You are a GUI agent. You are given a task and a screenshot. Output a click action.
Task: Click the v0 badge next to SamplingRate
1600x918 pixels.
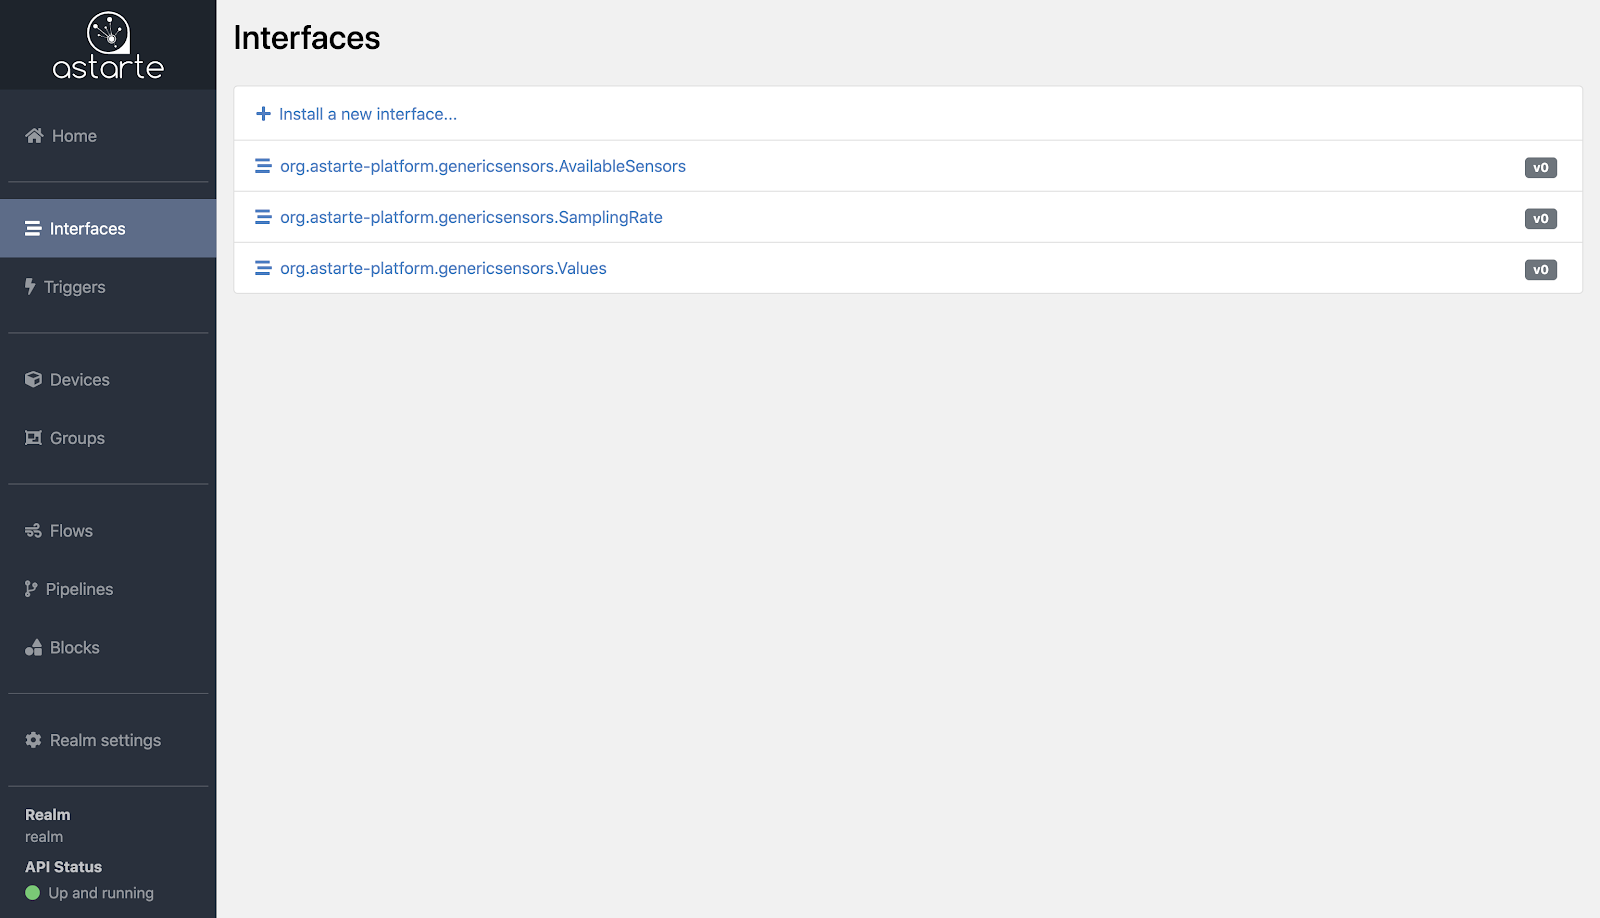tap(1541, 218)
